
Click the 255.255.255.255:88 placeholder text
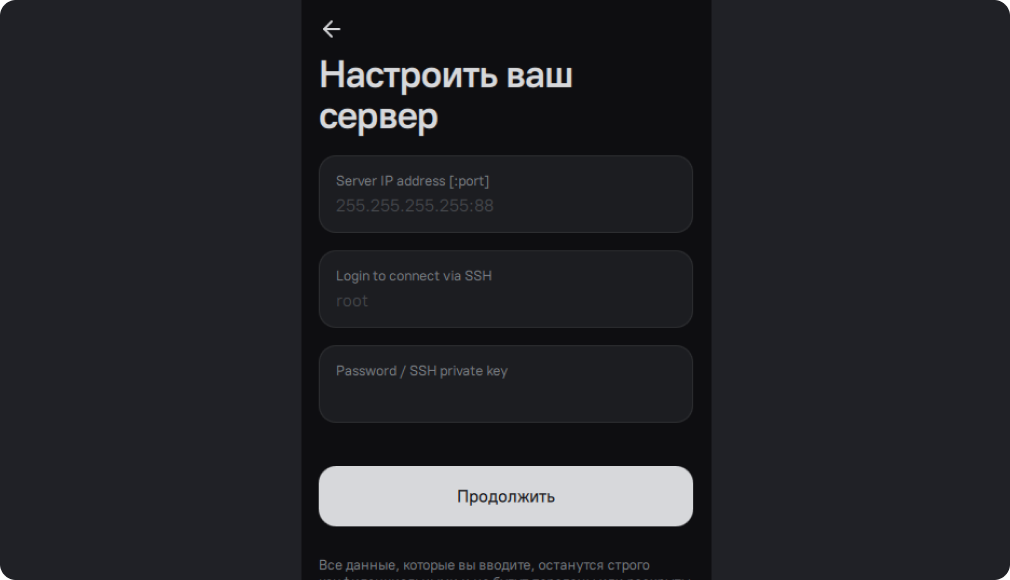tap(415, 206)
